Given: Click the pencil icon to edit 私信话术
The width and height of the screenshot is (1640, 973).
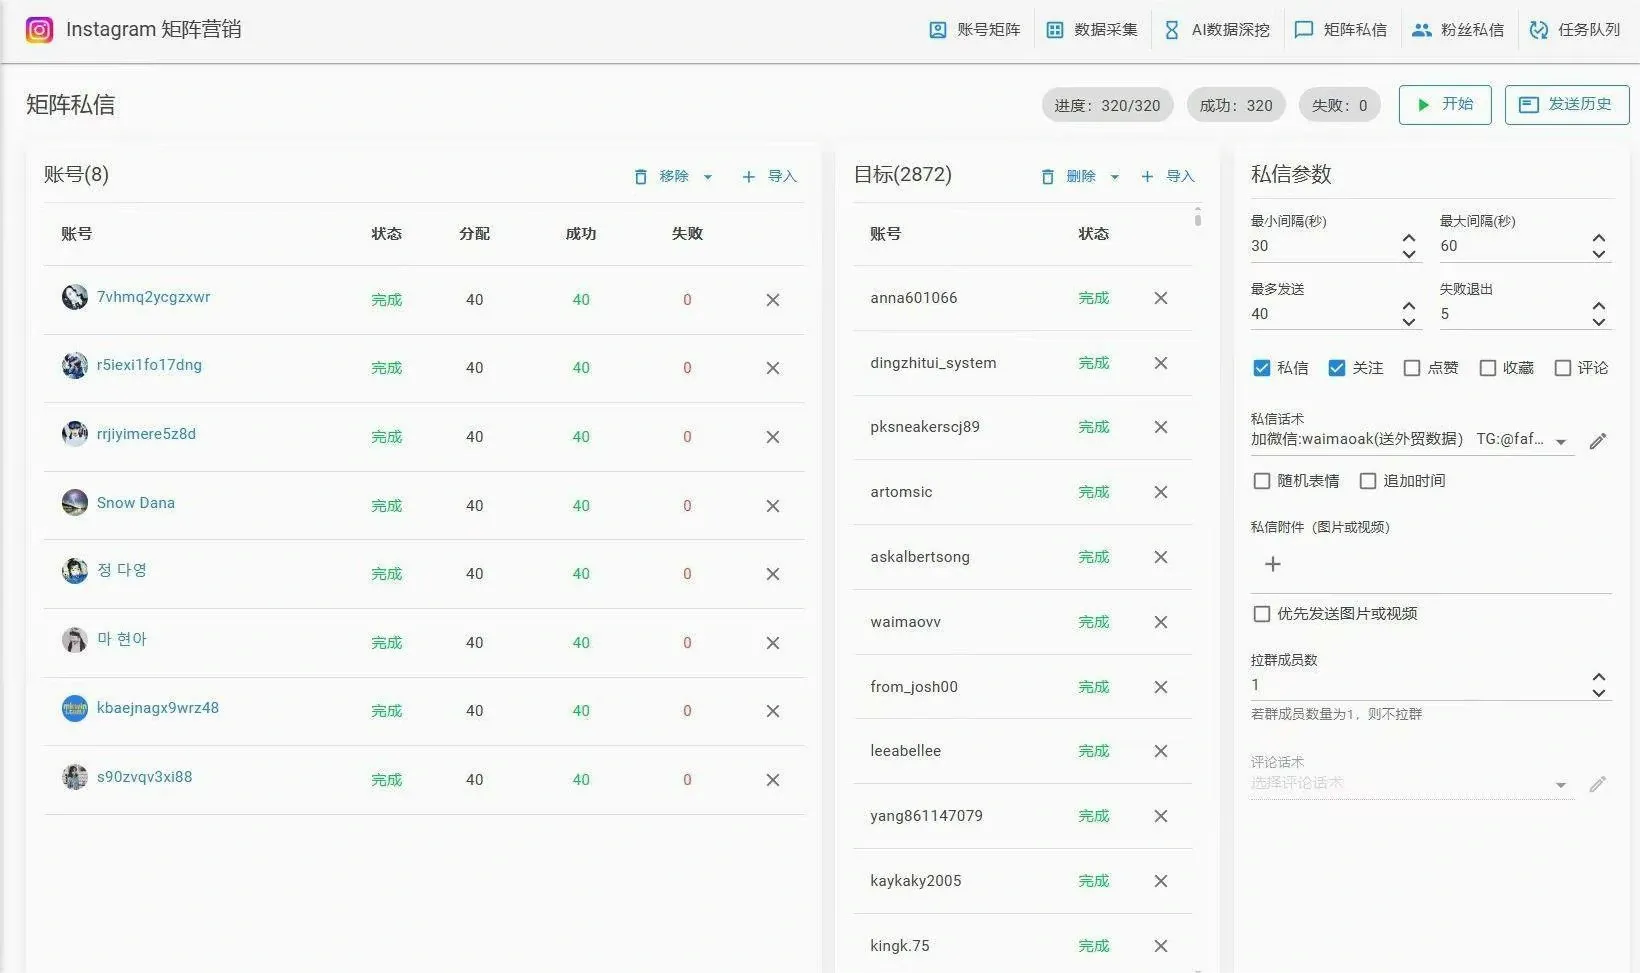Looking at the screenshot, I should (1597, 440).
